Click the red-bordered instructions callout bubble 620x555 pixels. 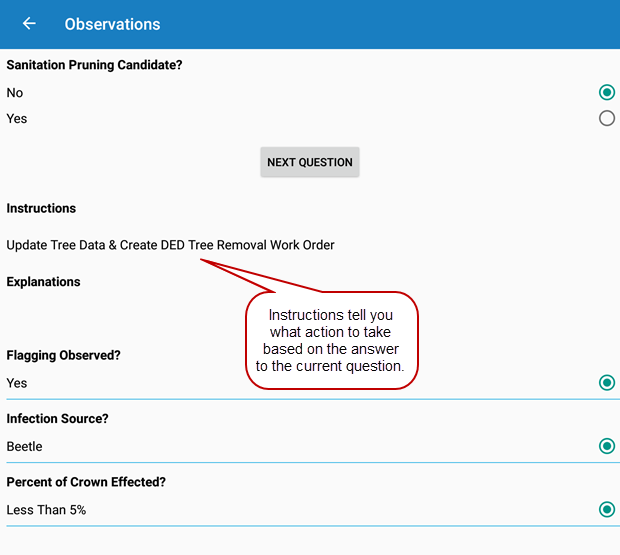pyautogui.click(x=331, y=340)
